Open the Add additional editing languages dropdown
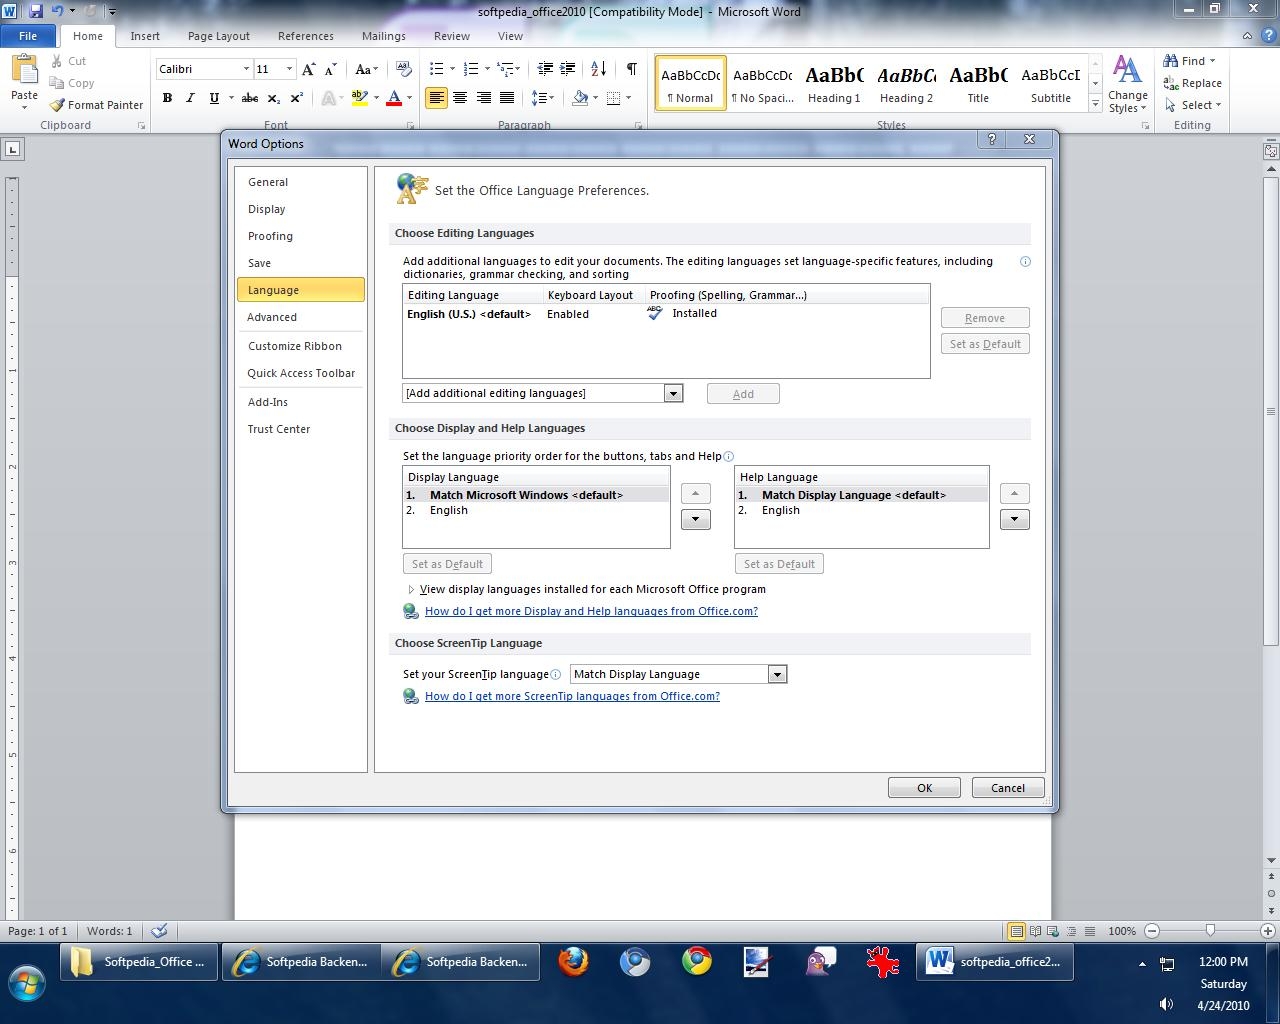1280x1024 pixels. (x=673, y=394)
